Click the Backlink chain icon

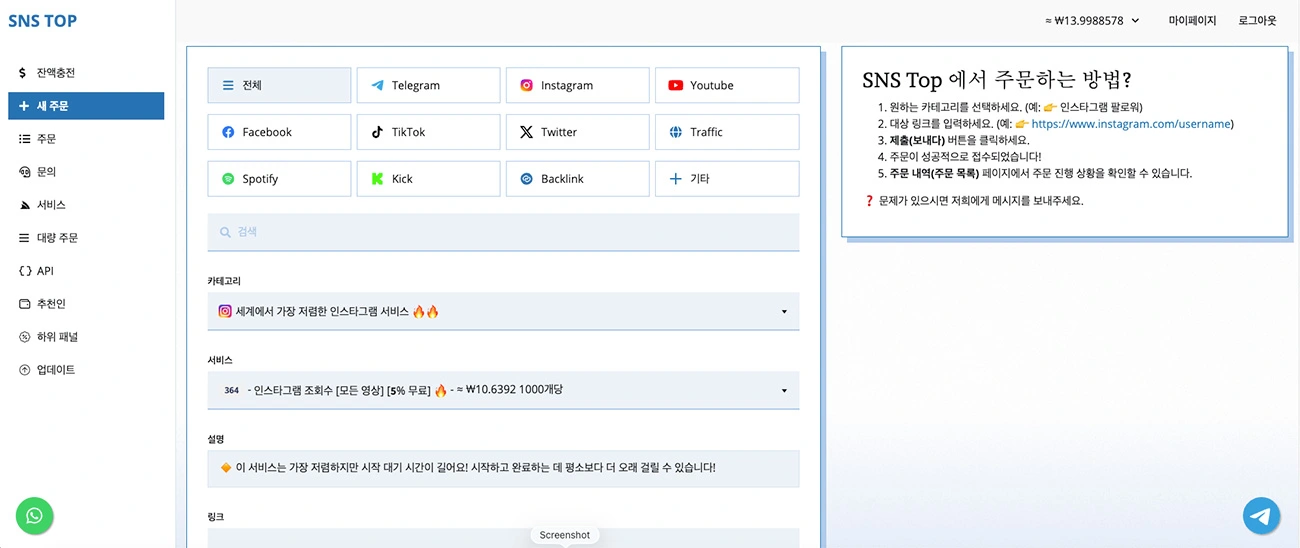526,179
